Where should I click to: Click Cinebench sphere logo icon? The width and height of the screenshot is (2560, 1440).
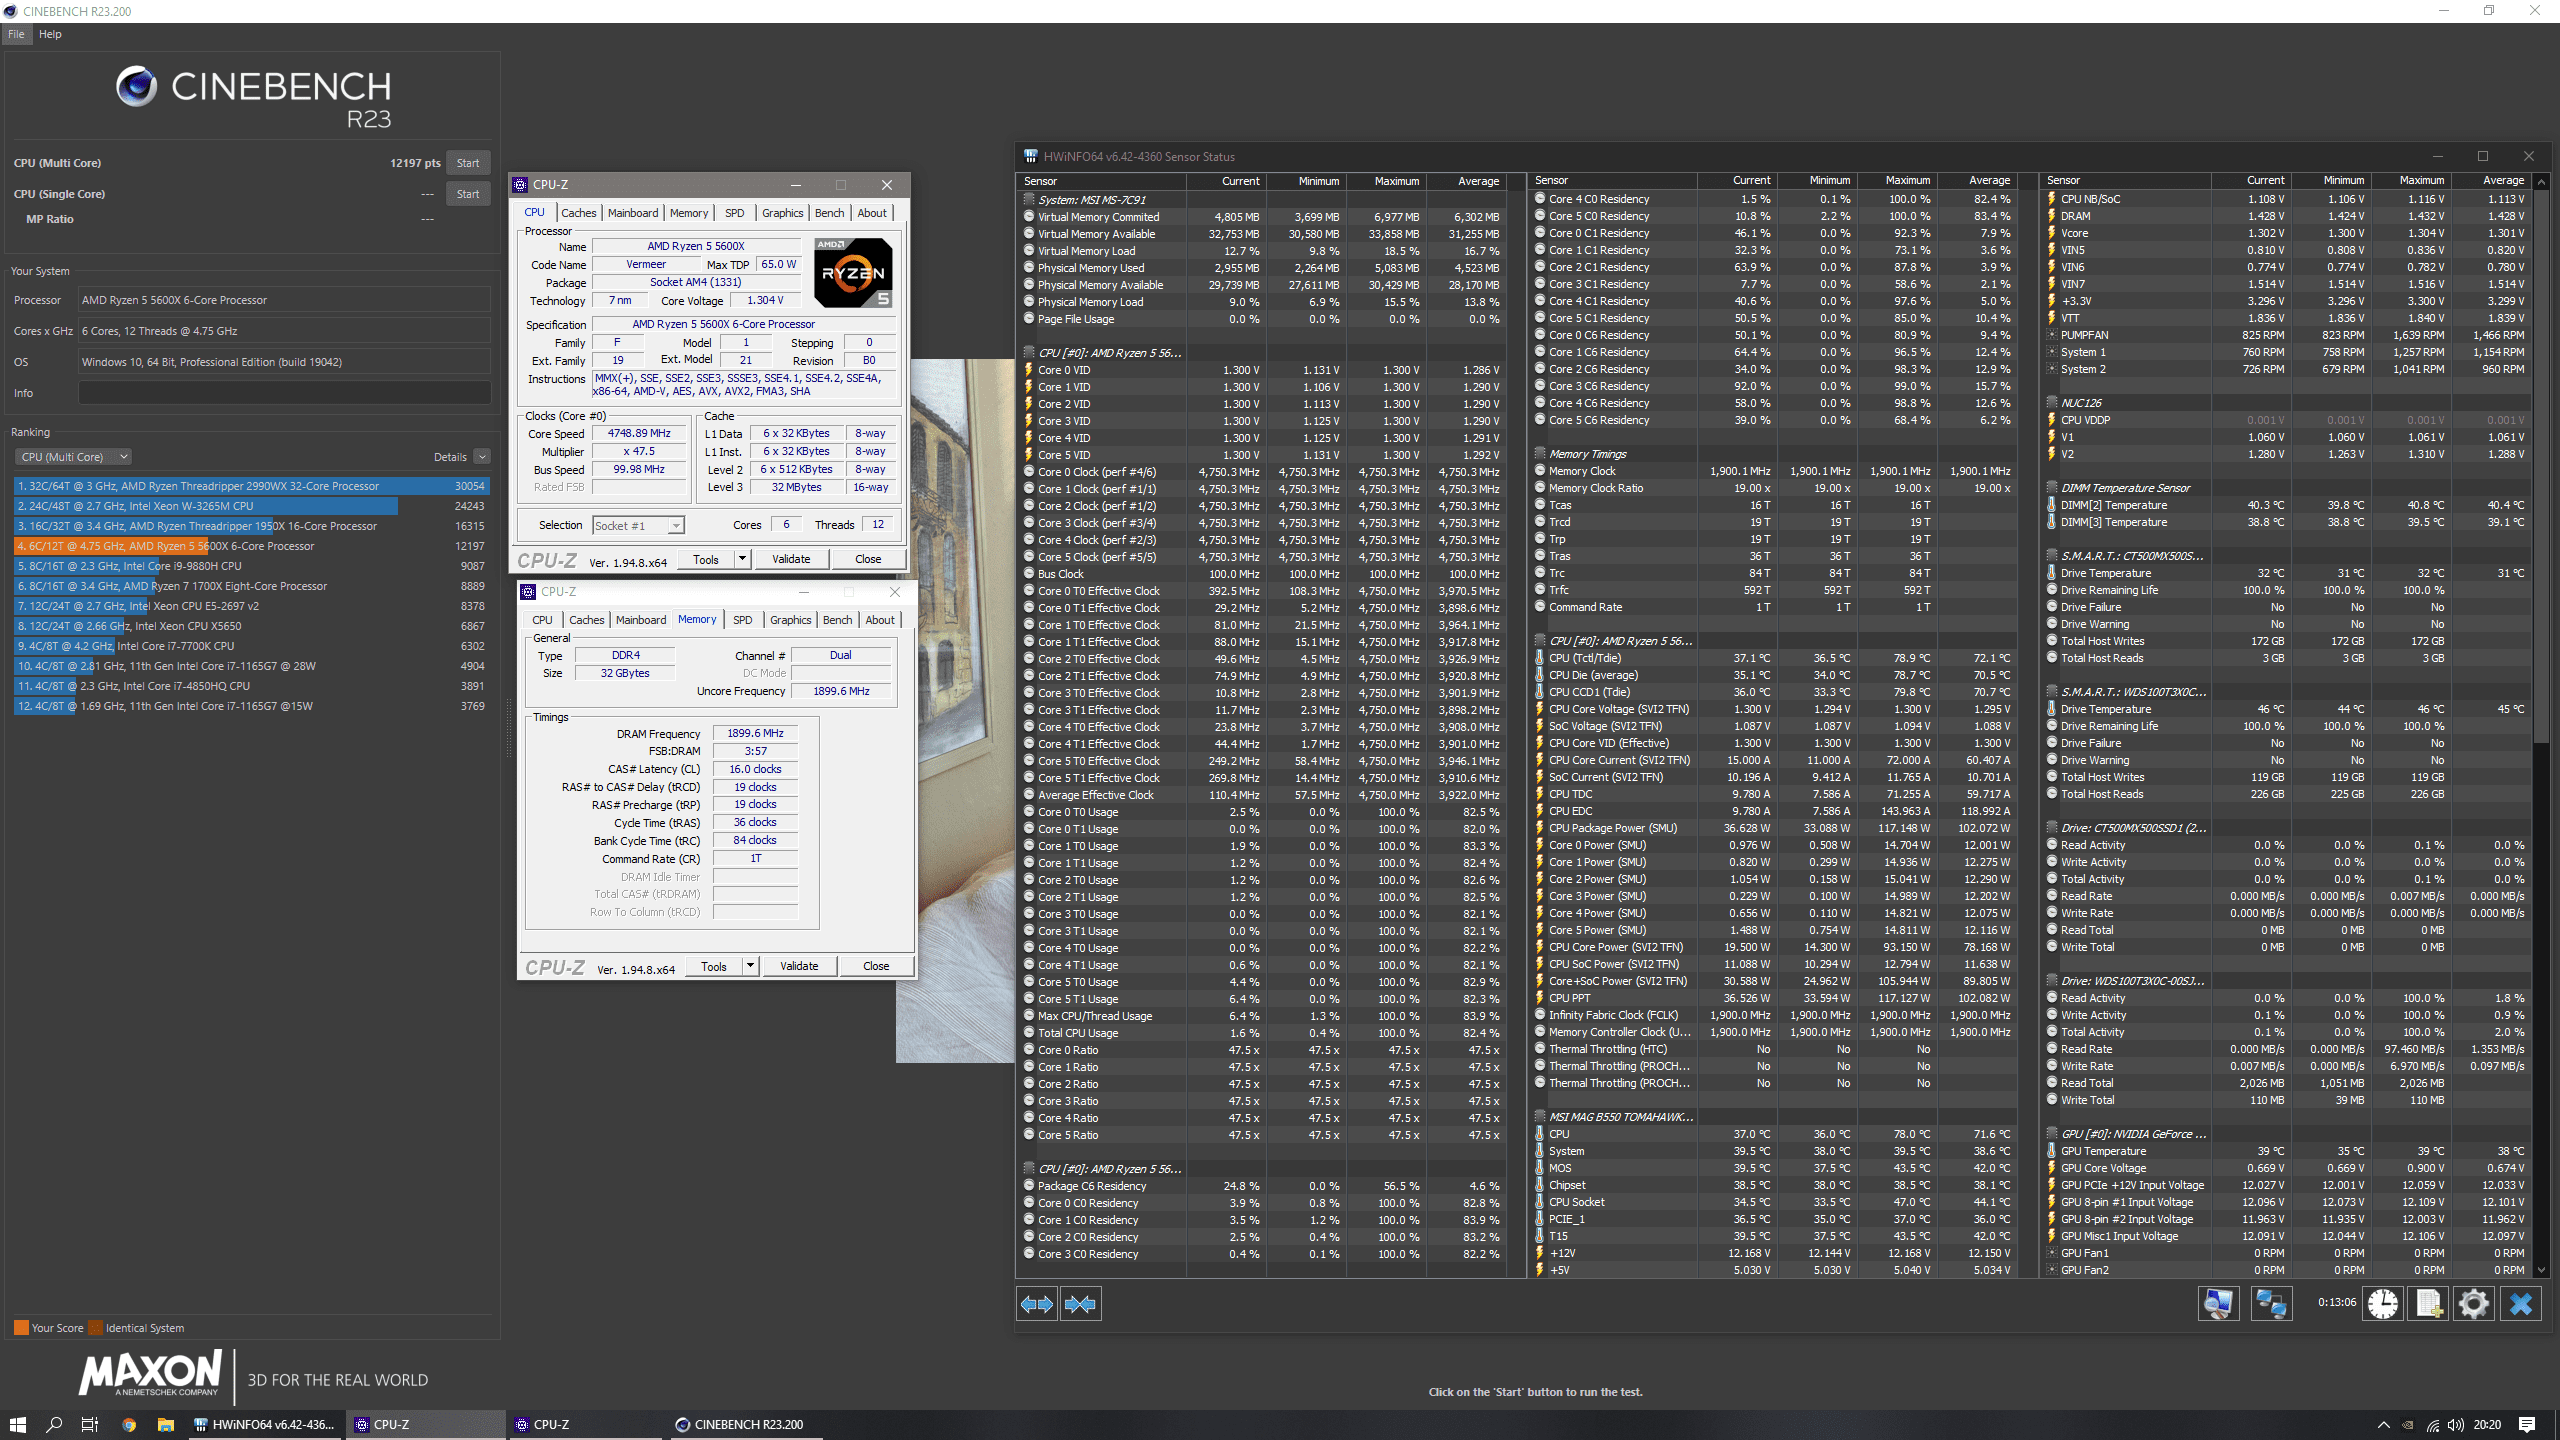click(x=136, y=87)
